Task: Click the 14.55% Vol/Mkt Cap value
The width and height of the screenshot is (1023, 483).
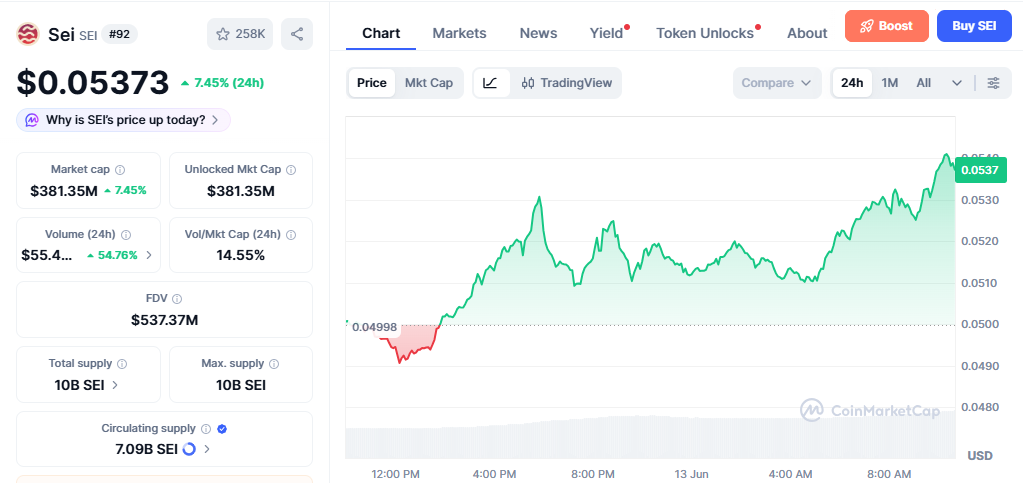Action: pos(241,255)
